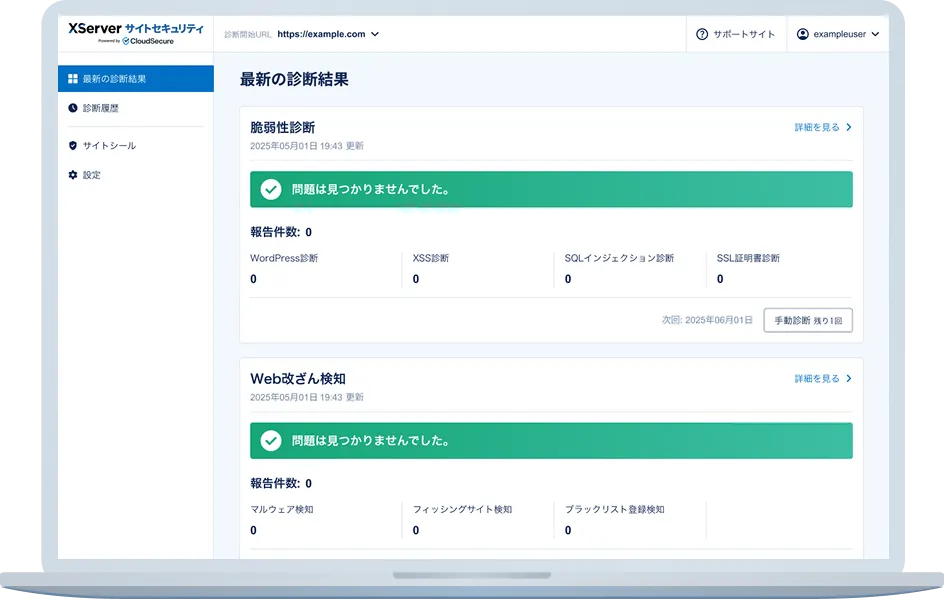
Task: Click chevron next to 脆弱性診断 詳細を見る
Action: [x=849, y=128]
